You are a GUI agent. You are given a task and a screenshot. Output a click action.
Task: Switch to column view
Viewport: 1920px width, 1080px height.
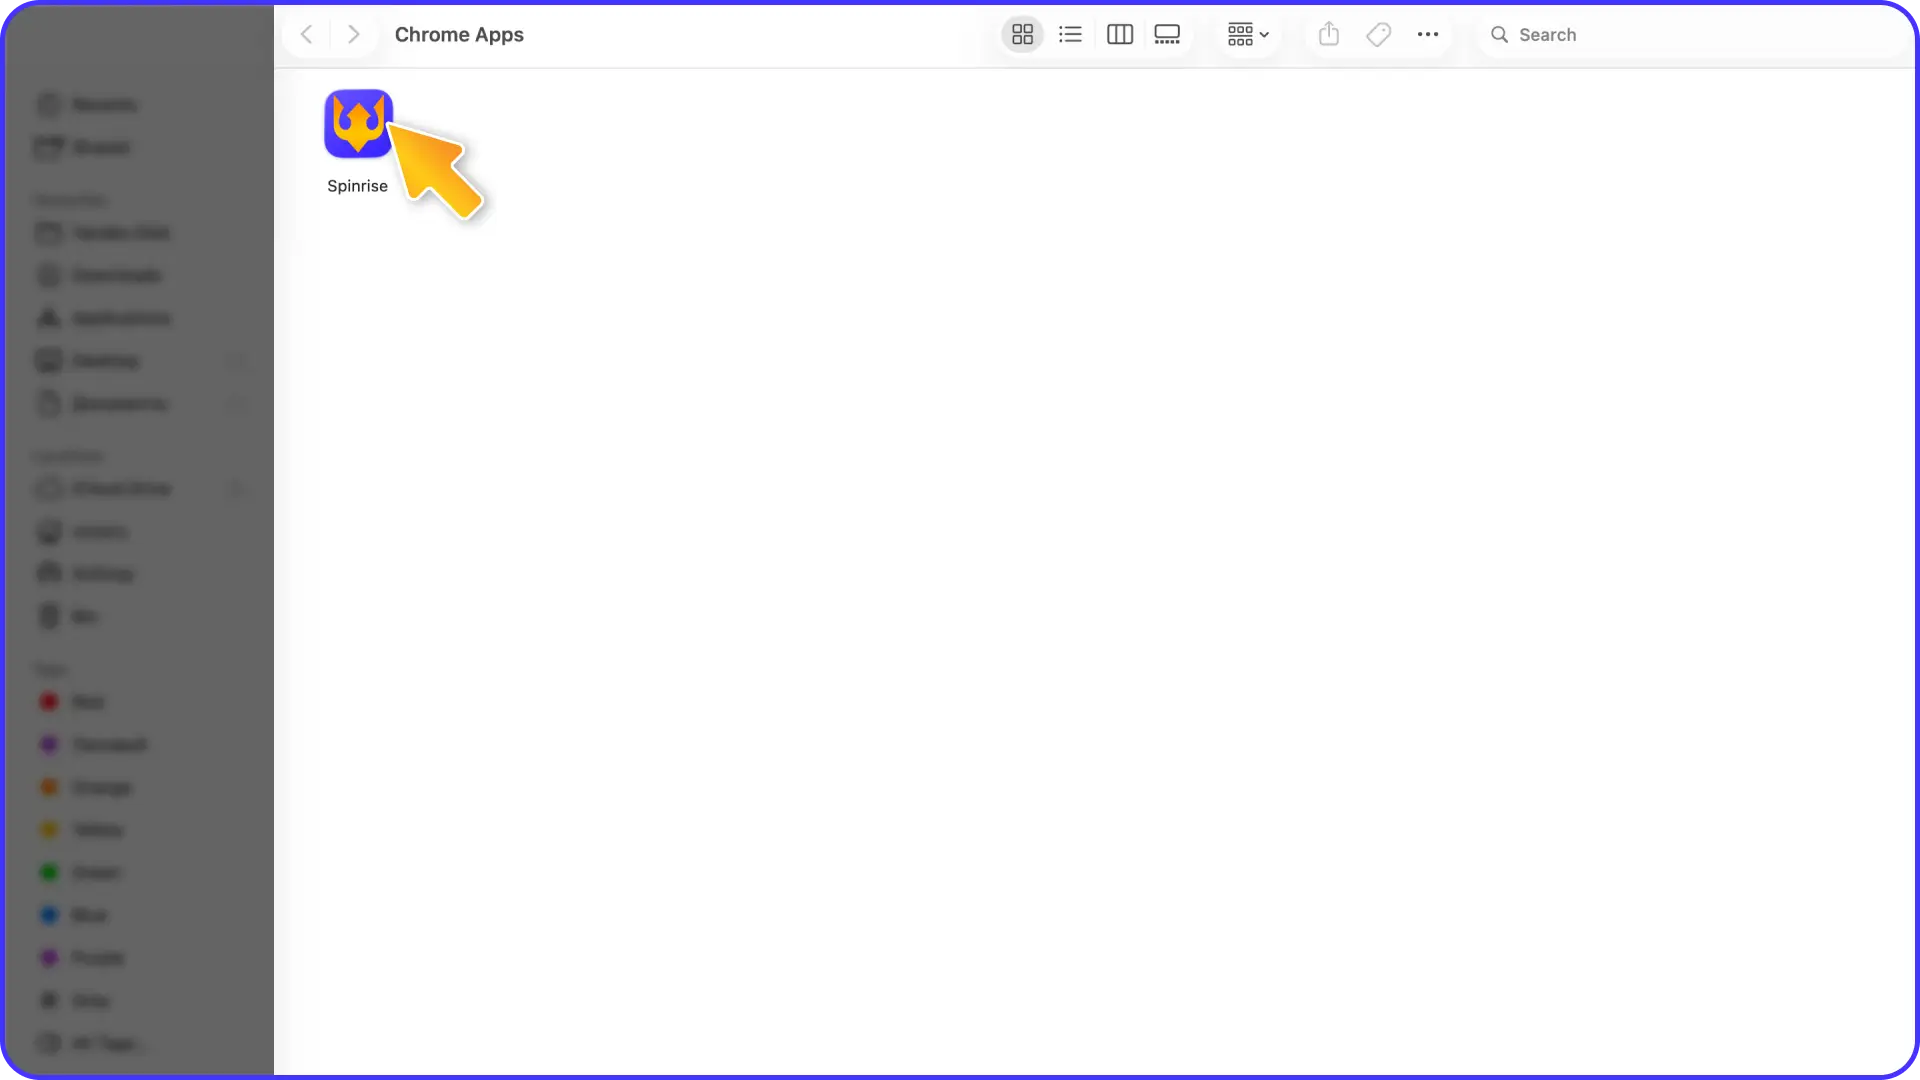(1119, 35)
